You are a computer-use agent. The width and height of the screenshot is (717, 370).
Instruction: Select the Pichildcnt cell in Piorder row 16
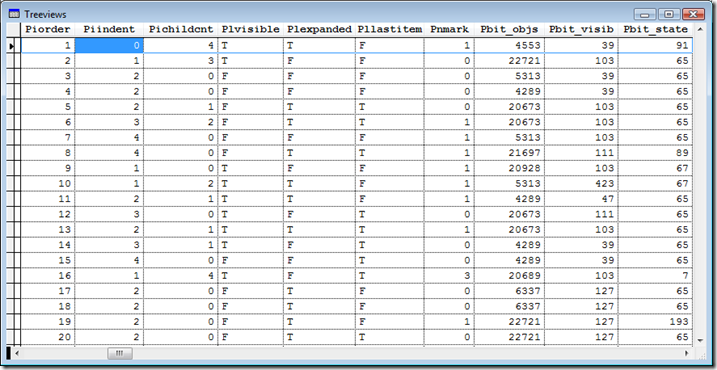tap(181, 275)
